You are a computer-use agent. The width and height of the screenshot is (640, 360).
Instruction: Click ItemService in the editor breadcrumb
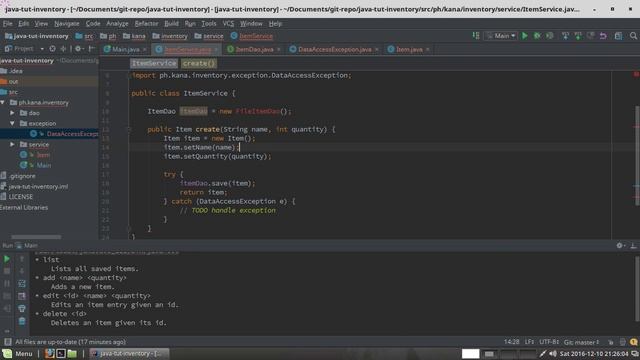[154, 63]
